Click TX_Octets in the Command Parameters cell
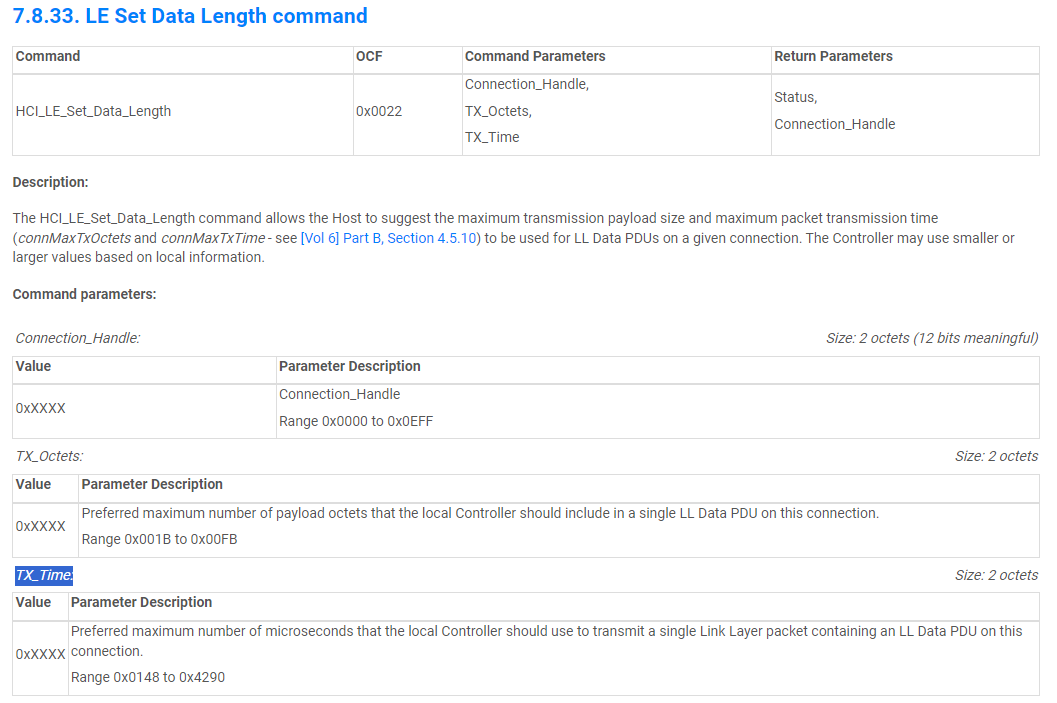Screen dimensions: 1057x703 [498, 111]
